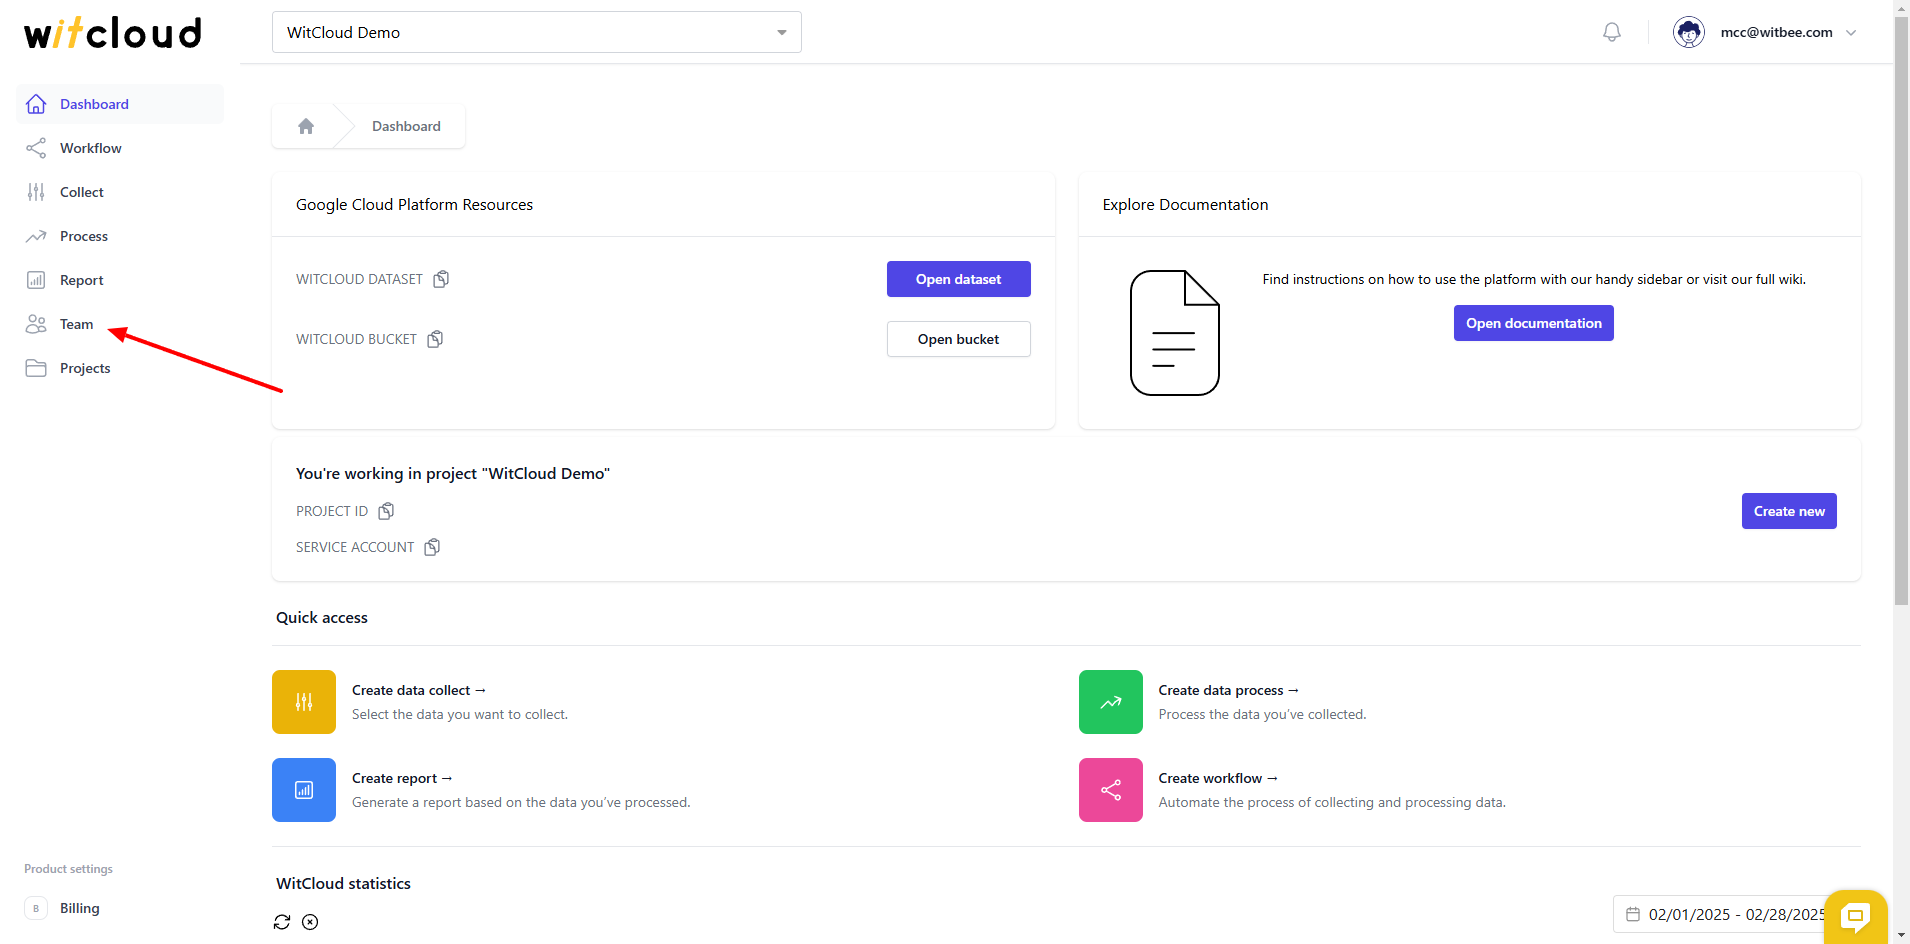This screenshot has width=1910, height=944.
Task: Copy the SERVICE ACCOUNT value
Action: click(x=432, y=547)
